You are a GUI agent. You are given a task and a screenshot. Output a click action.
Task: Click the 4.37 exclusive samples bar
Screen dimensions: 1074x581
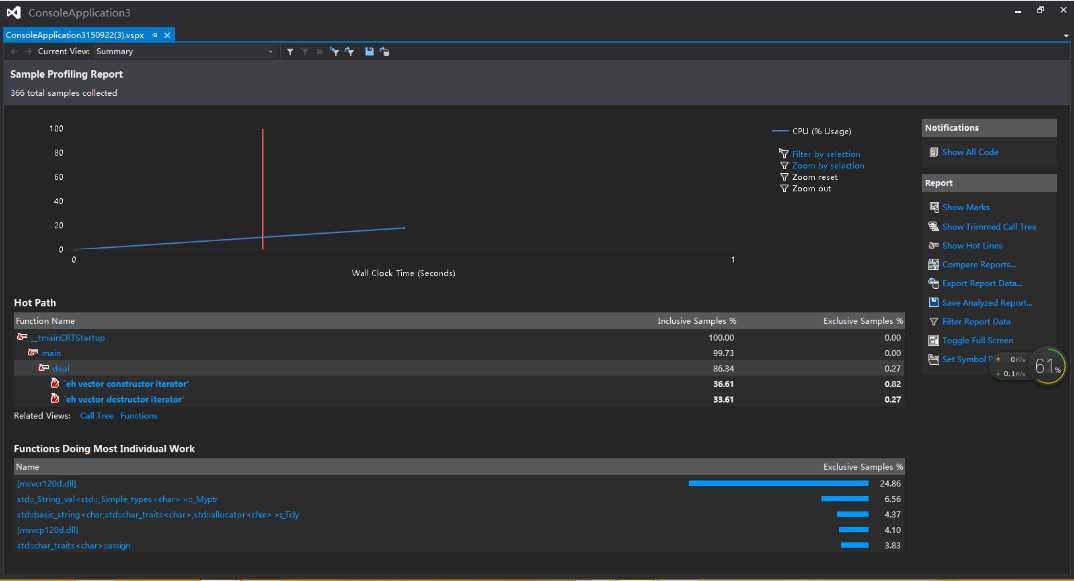852,515
